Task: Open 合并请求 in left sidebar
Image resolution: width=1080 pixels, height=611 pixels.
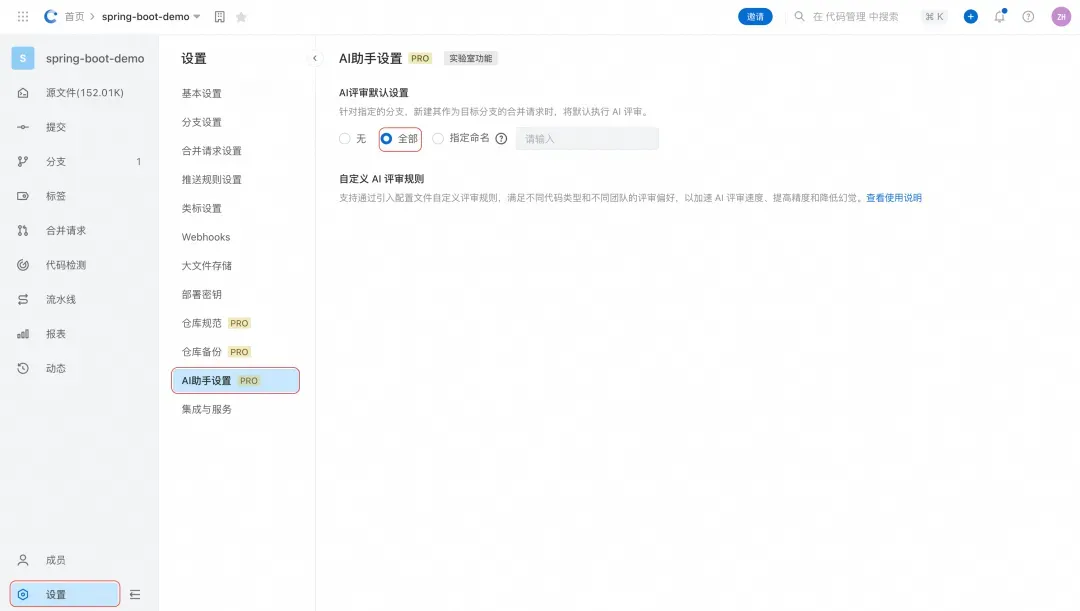Action: click(x=66, y=231)
